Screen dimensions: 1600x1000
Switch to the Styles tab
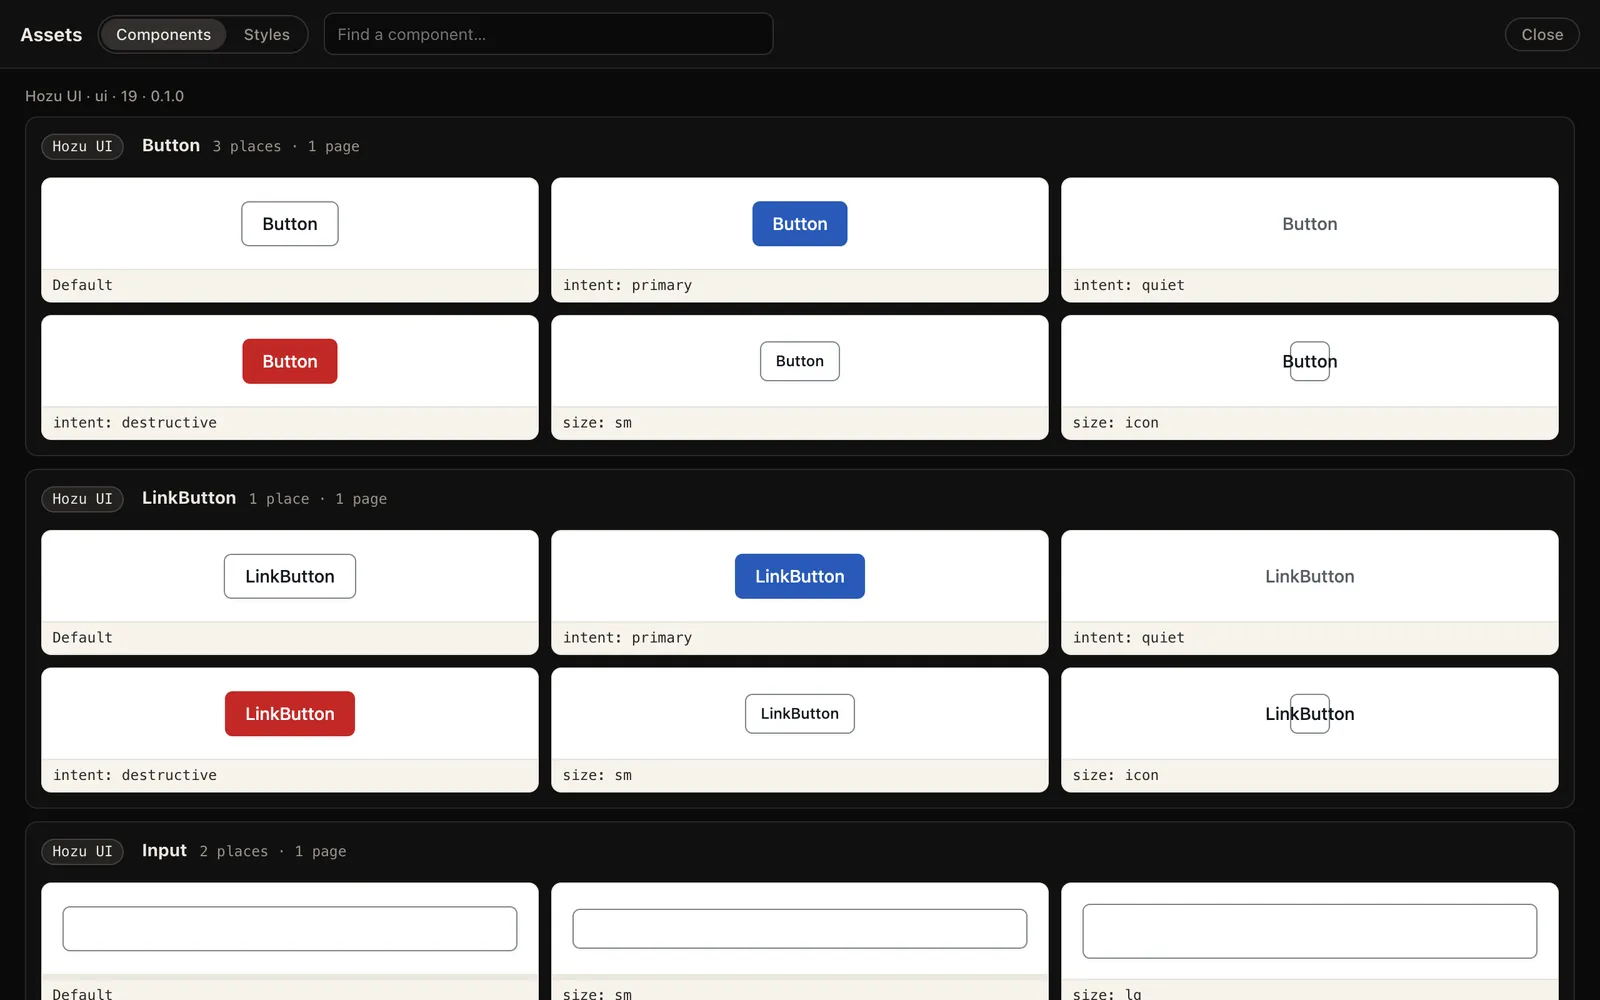266,34
